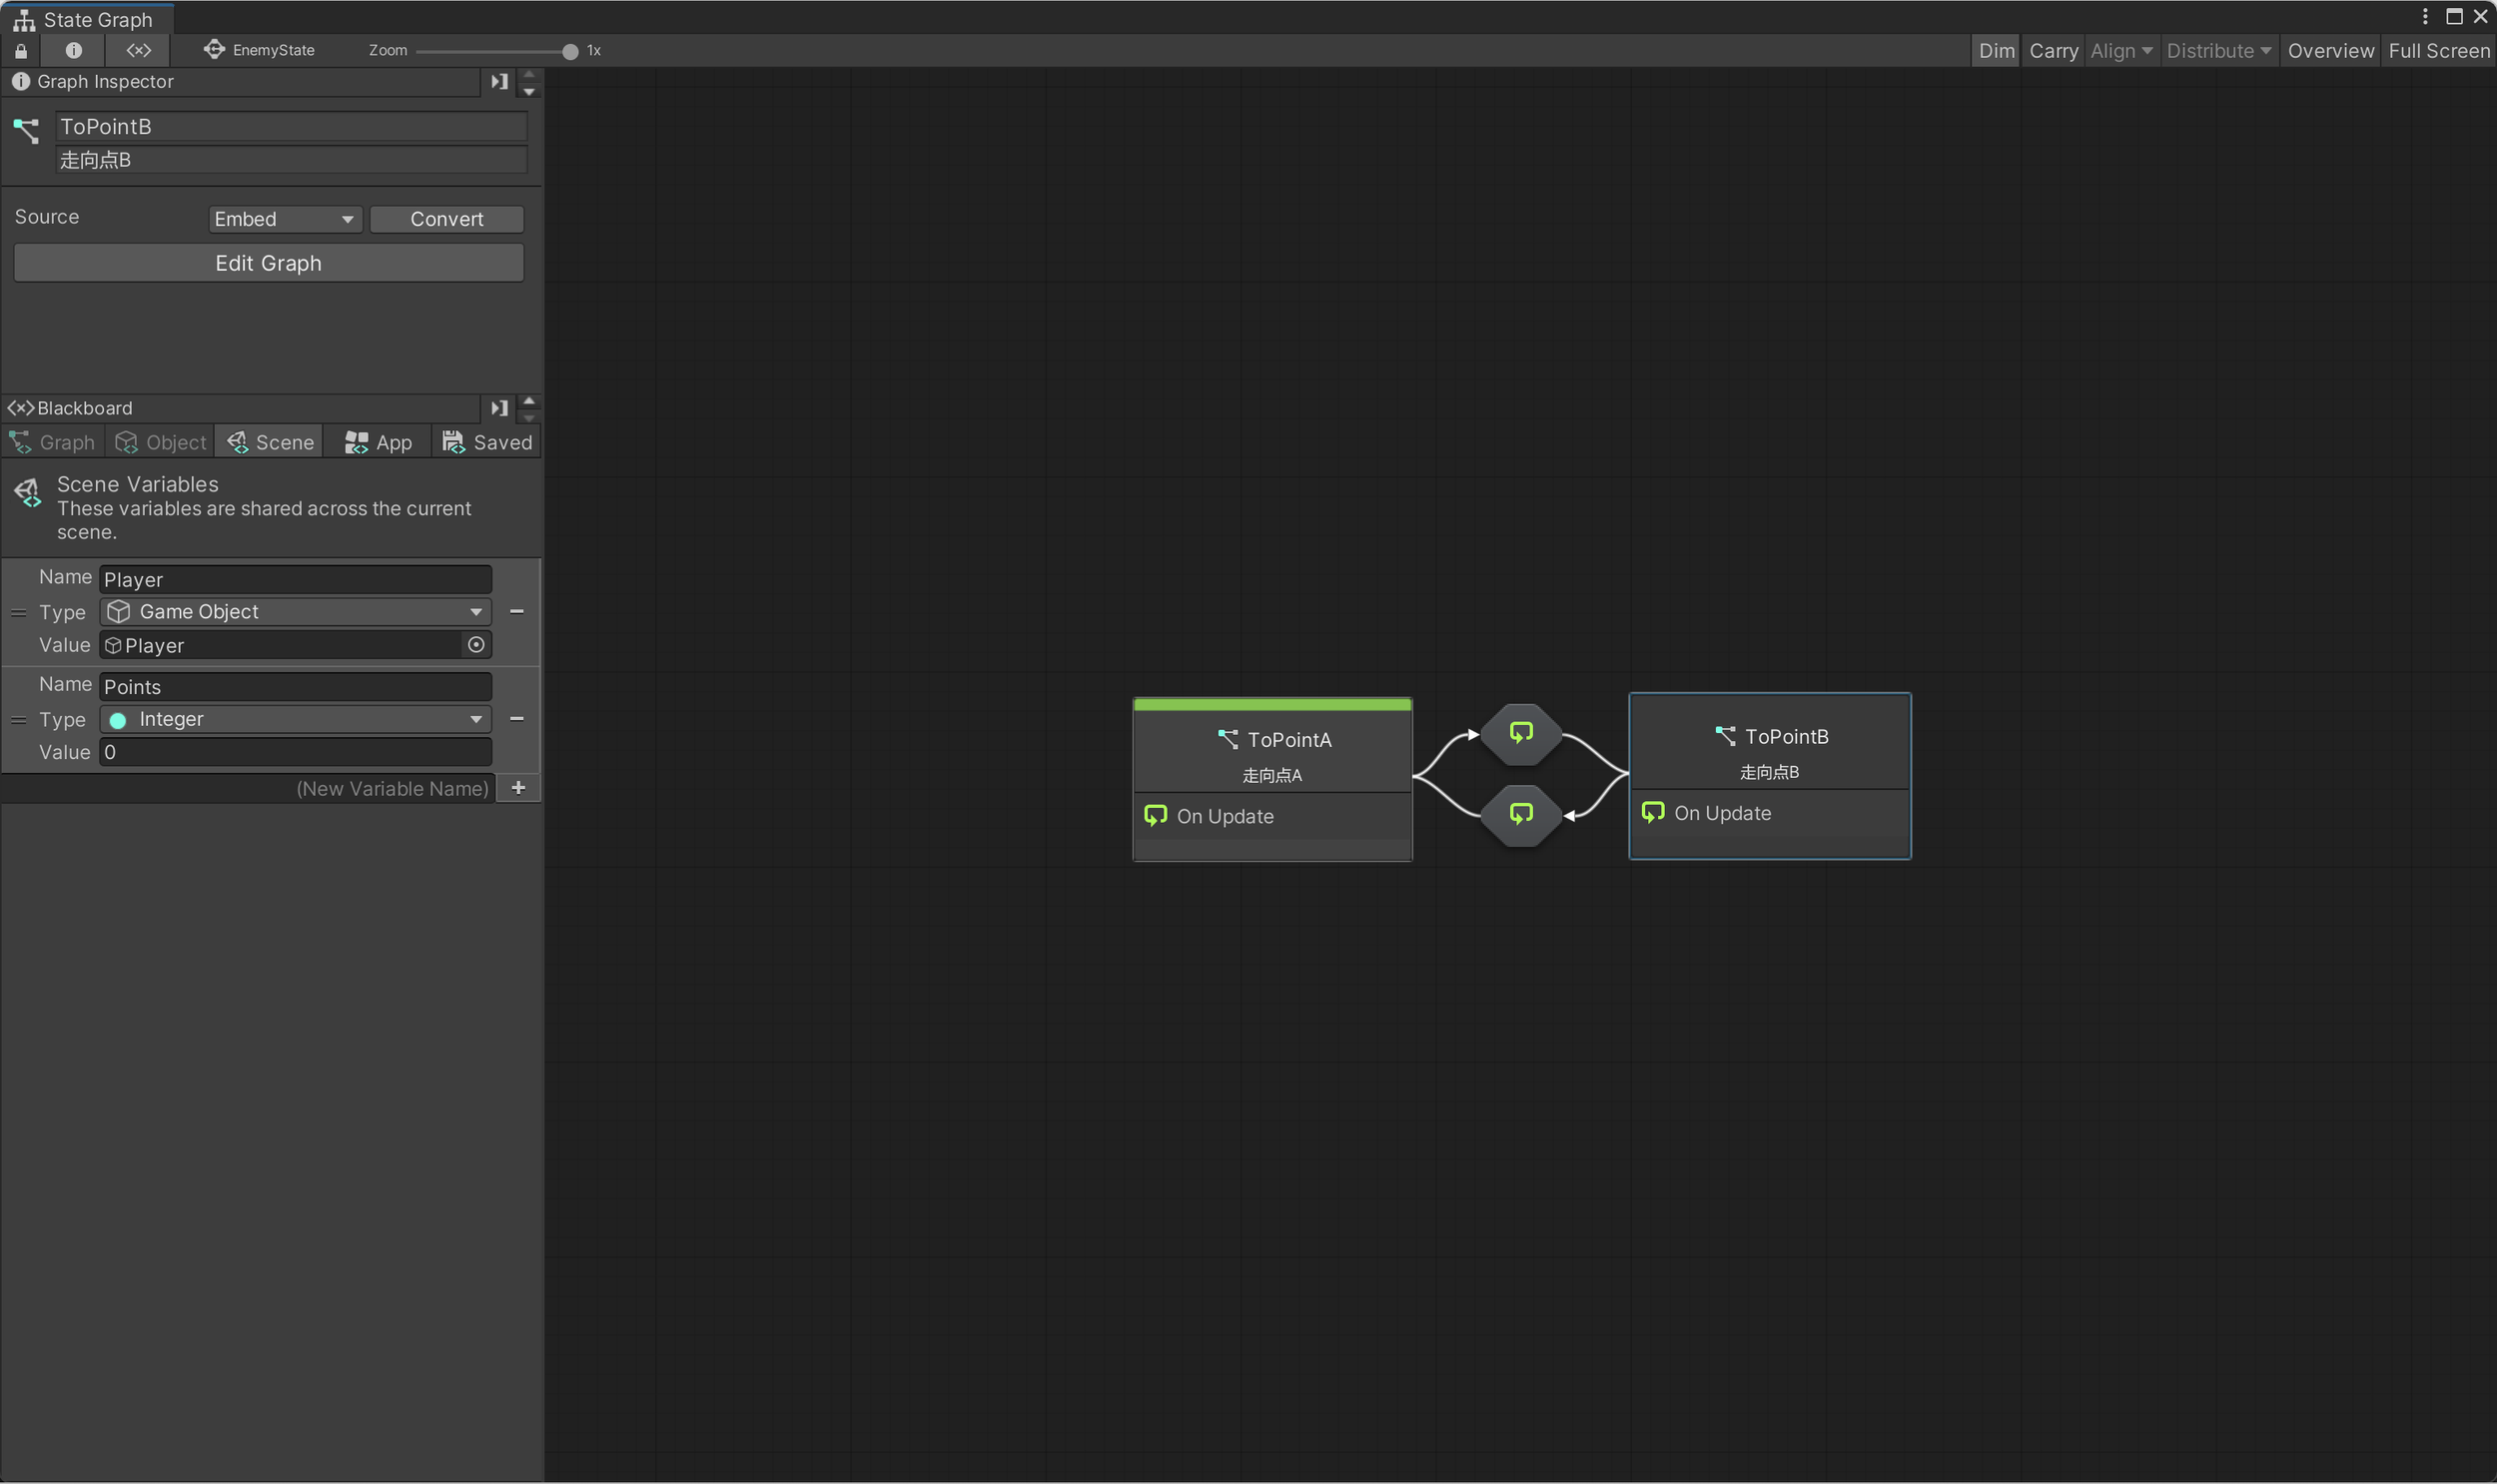Open the Source Embed dropdown
2497x1484 pixels.
point(284,219)
